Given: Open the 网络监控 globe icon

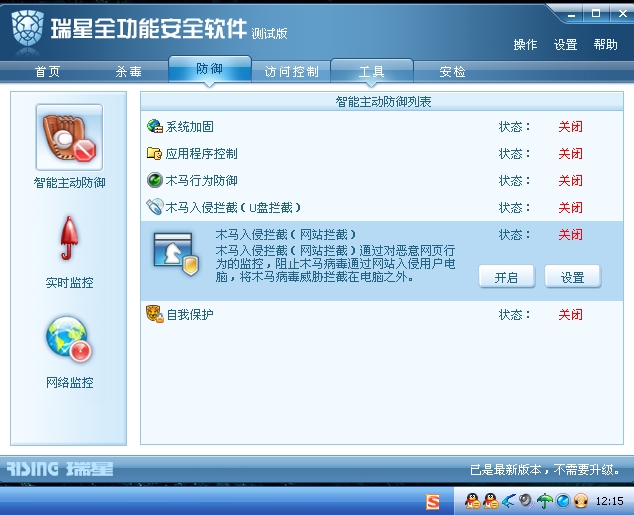Looking at the screenshot, I should pyautogui.click(x=69, y=339).
